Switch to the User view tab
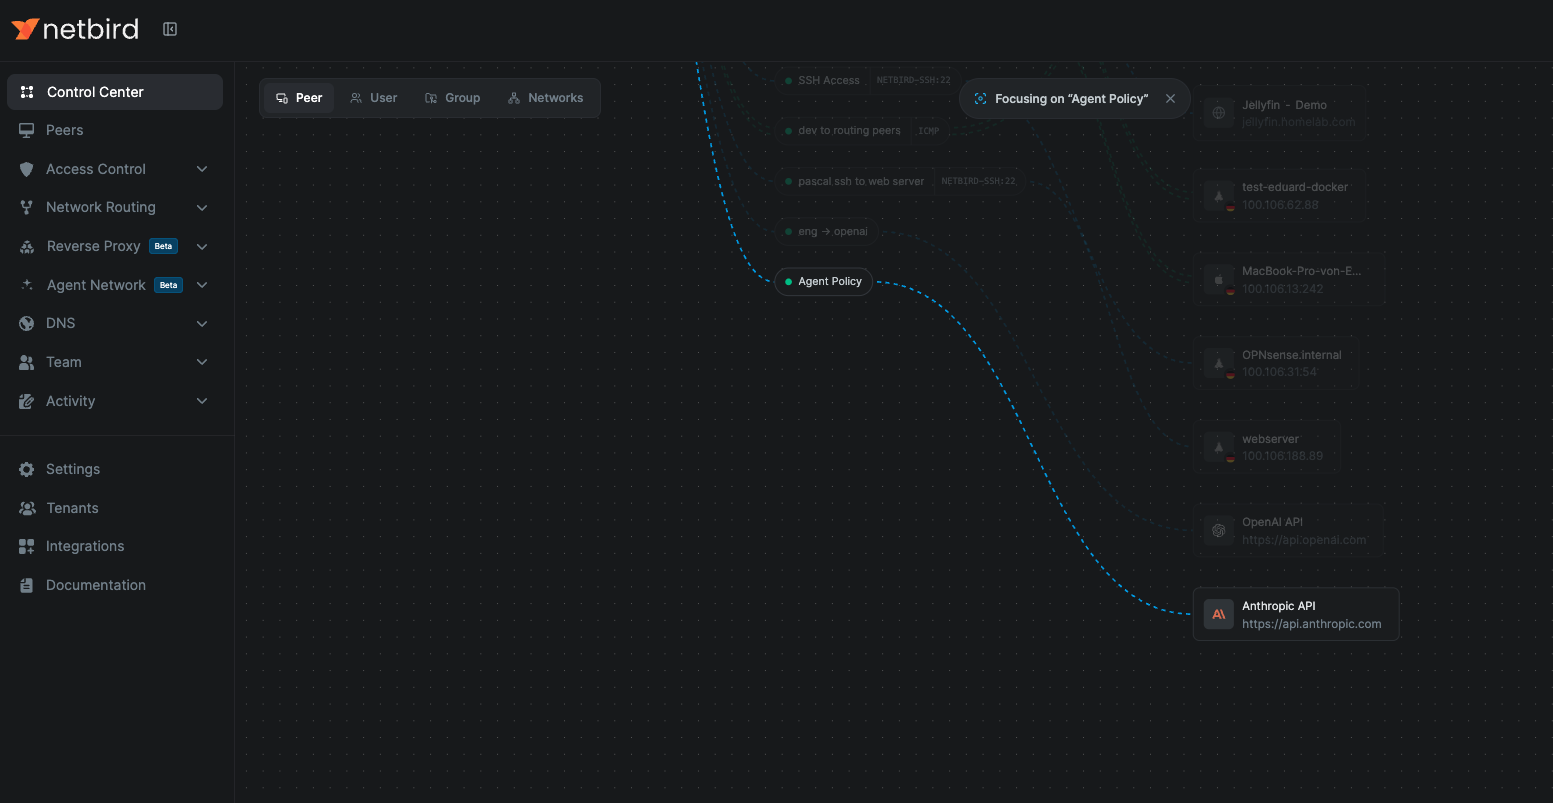 click(373, 98)
